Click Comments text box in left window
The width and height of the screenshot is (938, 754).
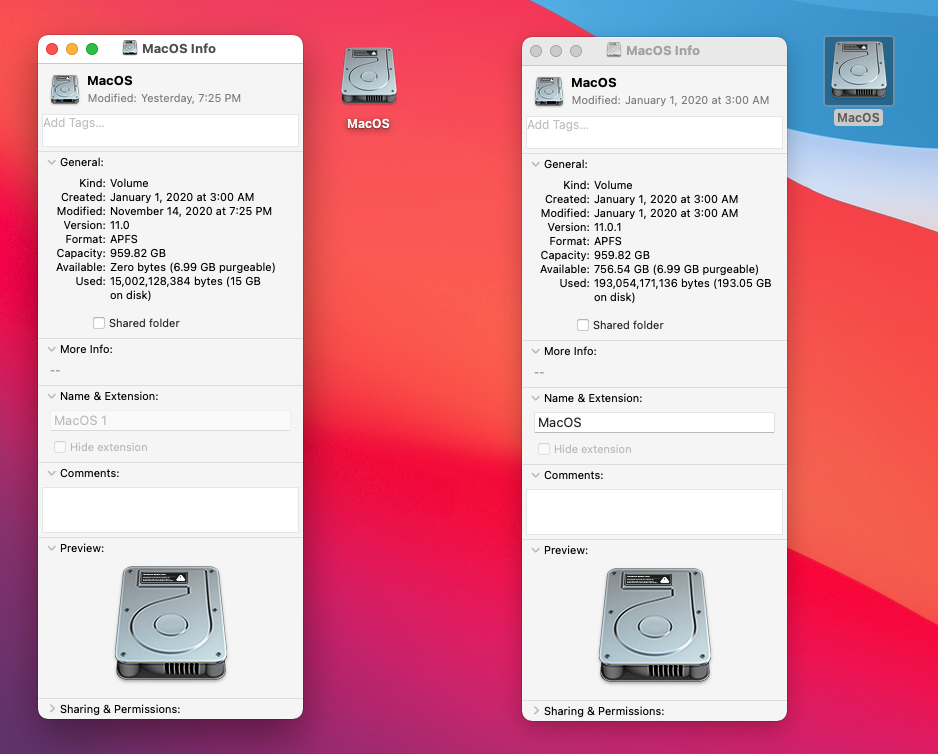click(x=170, y=510)
